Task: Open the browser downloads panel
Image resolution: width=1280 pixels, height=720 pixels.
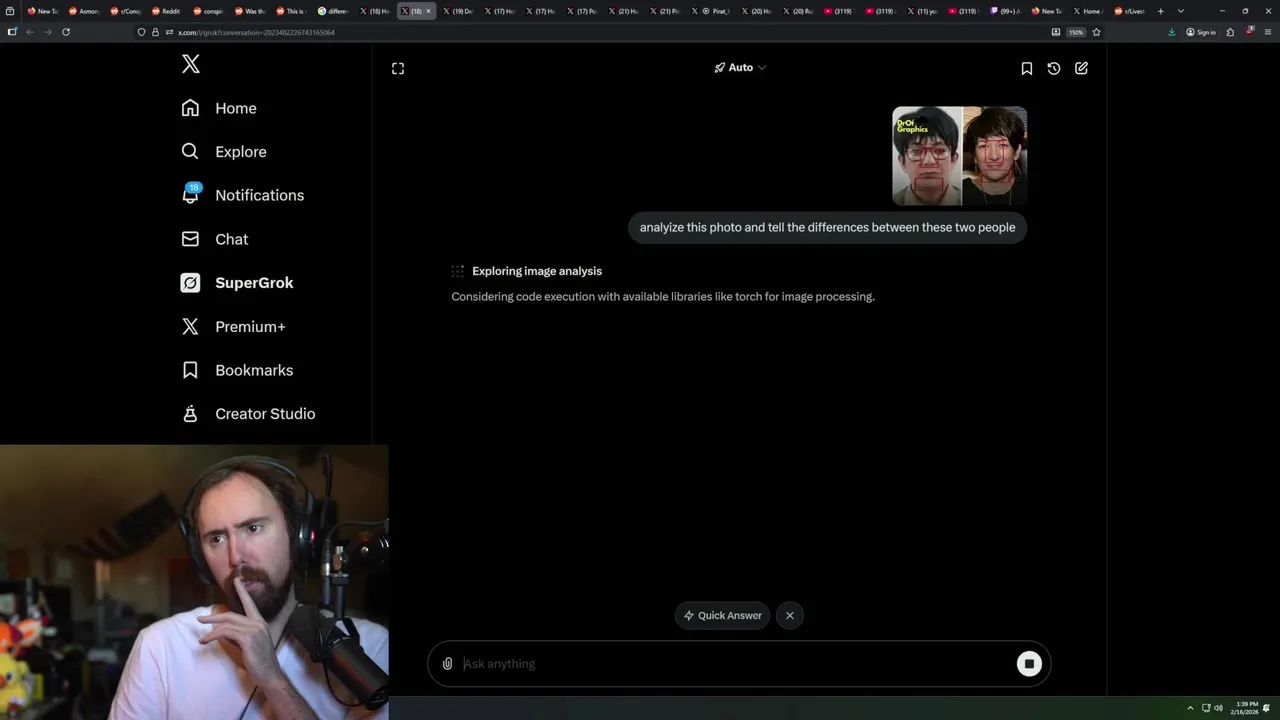Action: 1171,32
